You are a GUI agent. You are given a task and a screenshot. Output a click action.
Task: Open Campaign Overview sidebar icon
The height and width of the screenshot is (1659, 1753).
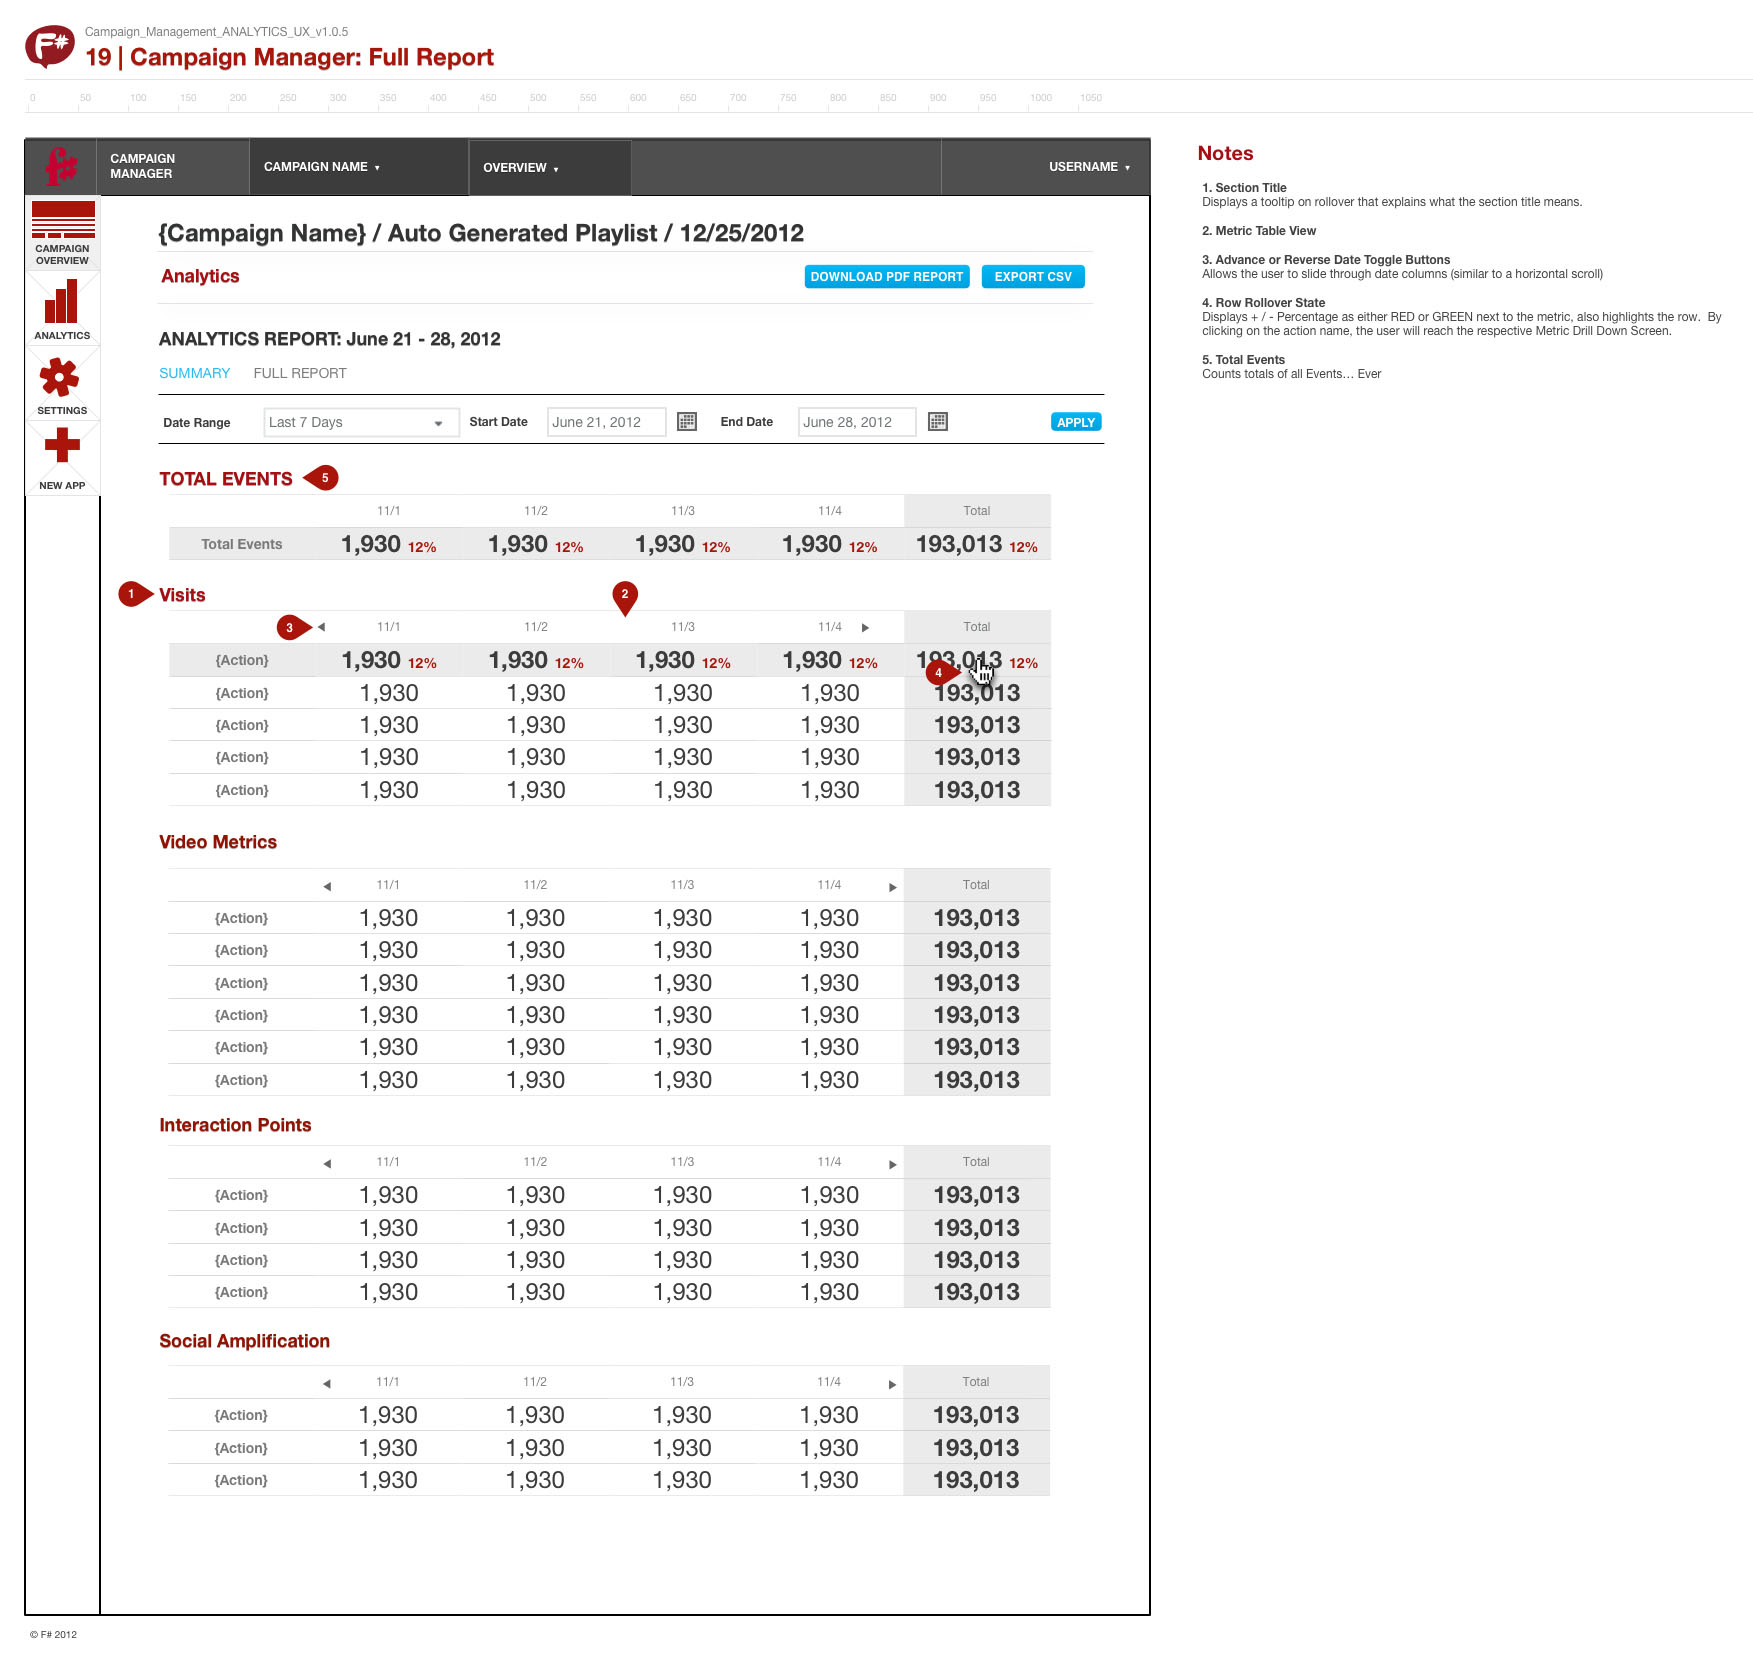(x=62, y=232)
